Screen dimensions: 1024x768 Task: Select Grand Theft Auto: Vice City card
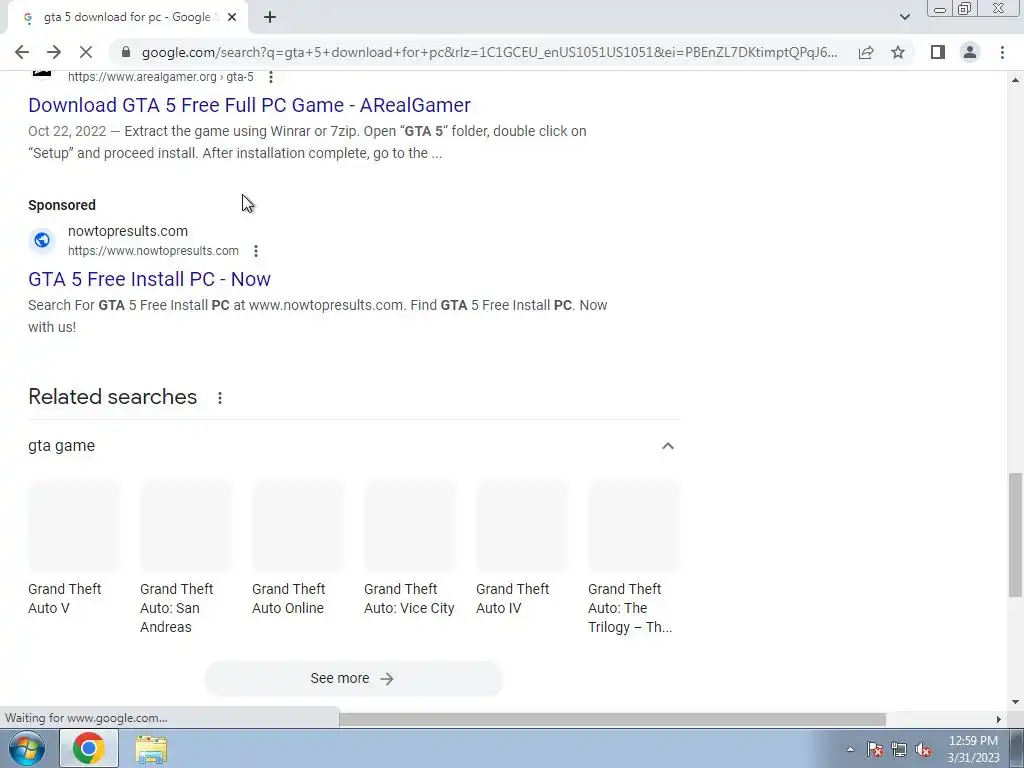pyautogui.click(x=410, y=548)
